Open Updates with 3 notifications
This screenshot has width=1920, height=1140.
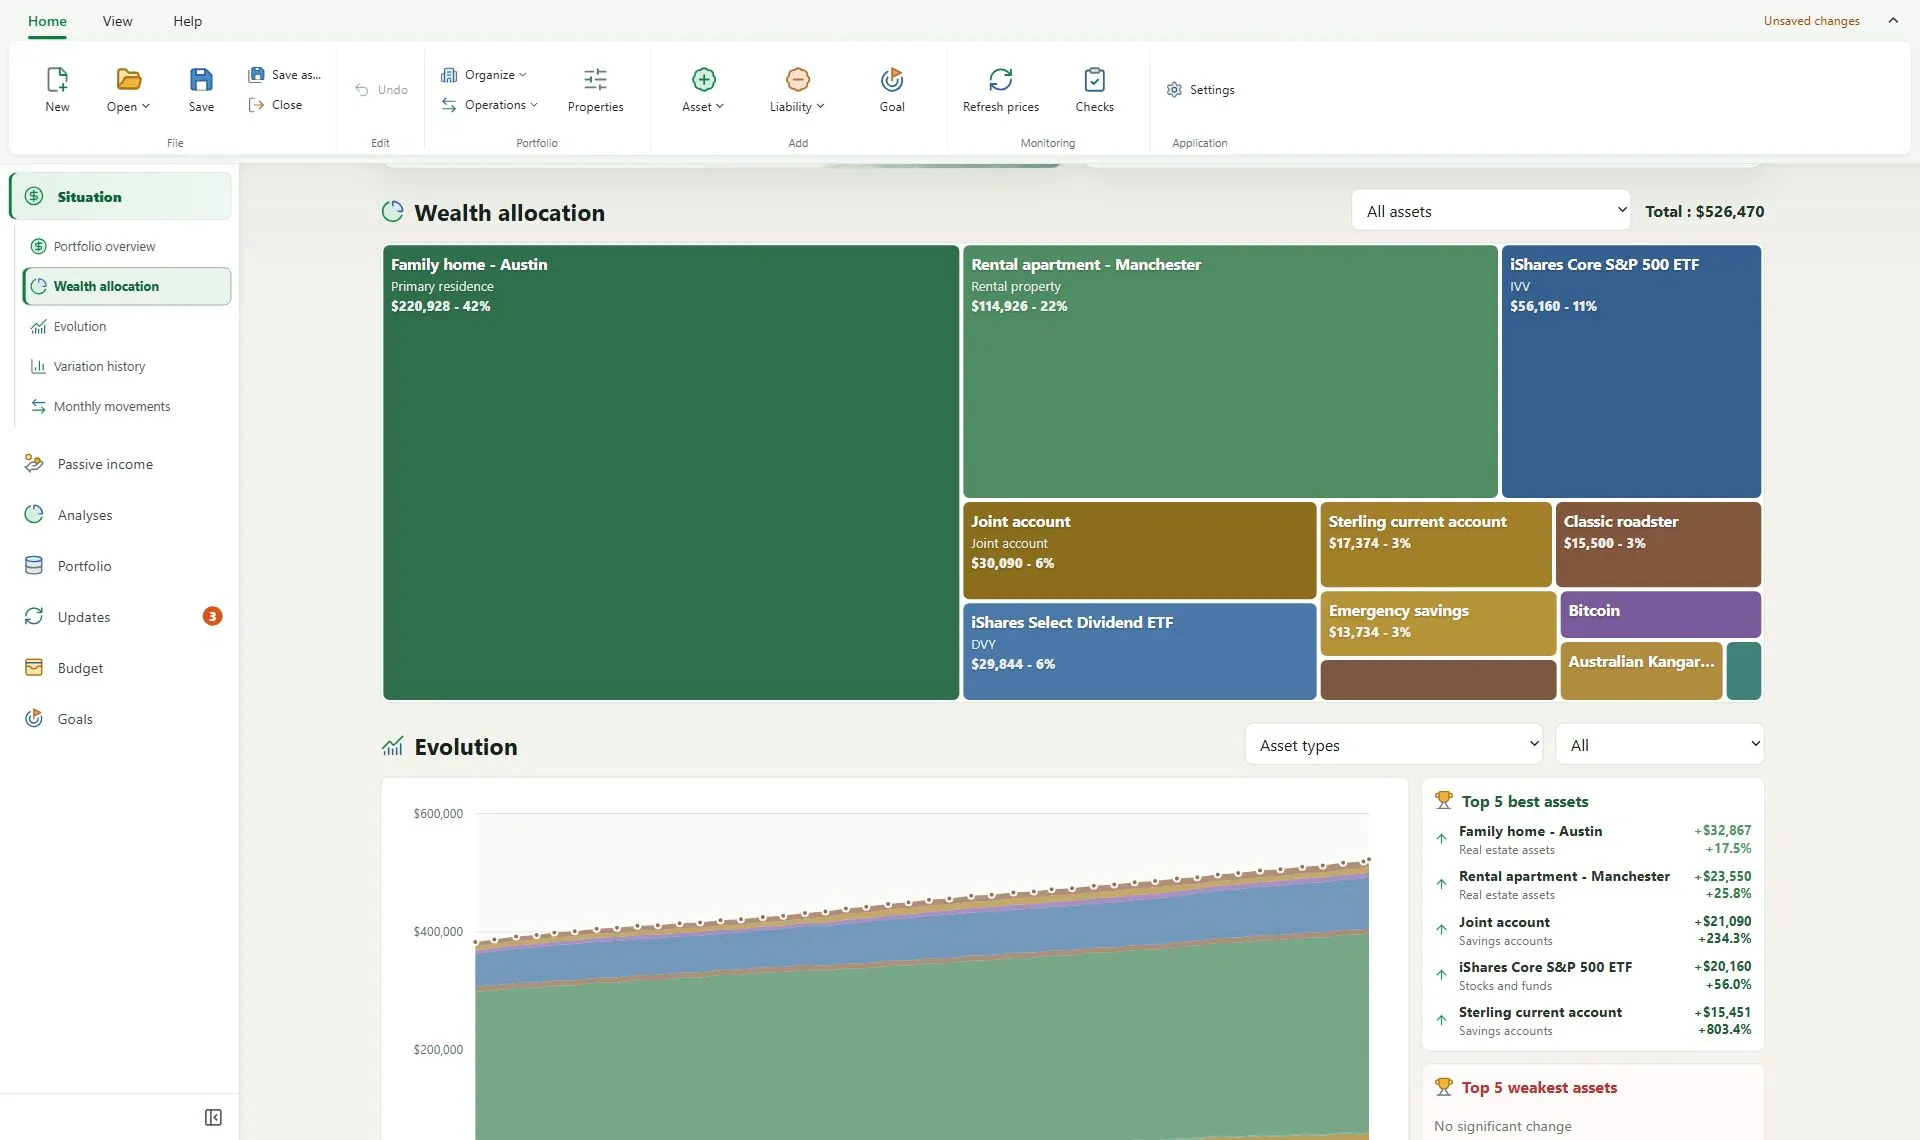click(x=122, y=617)
